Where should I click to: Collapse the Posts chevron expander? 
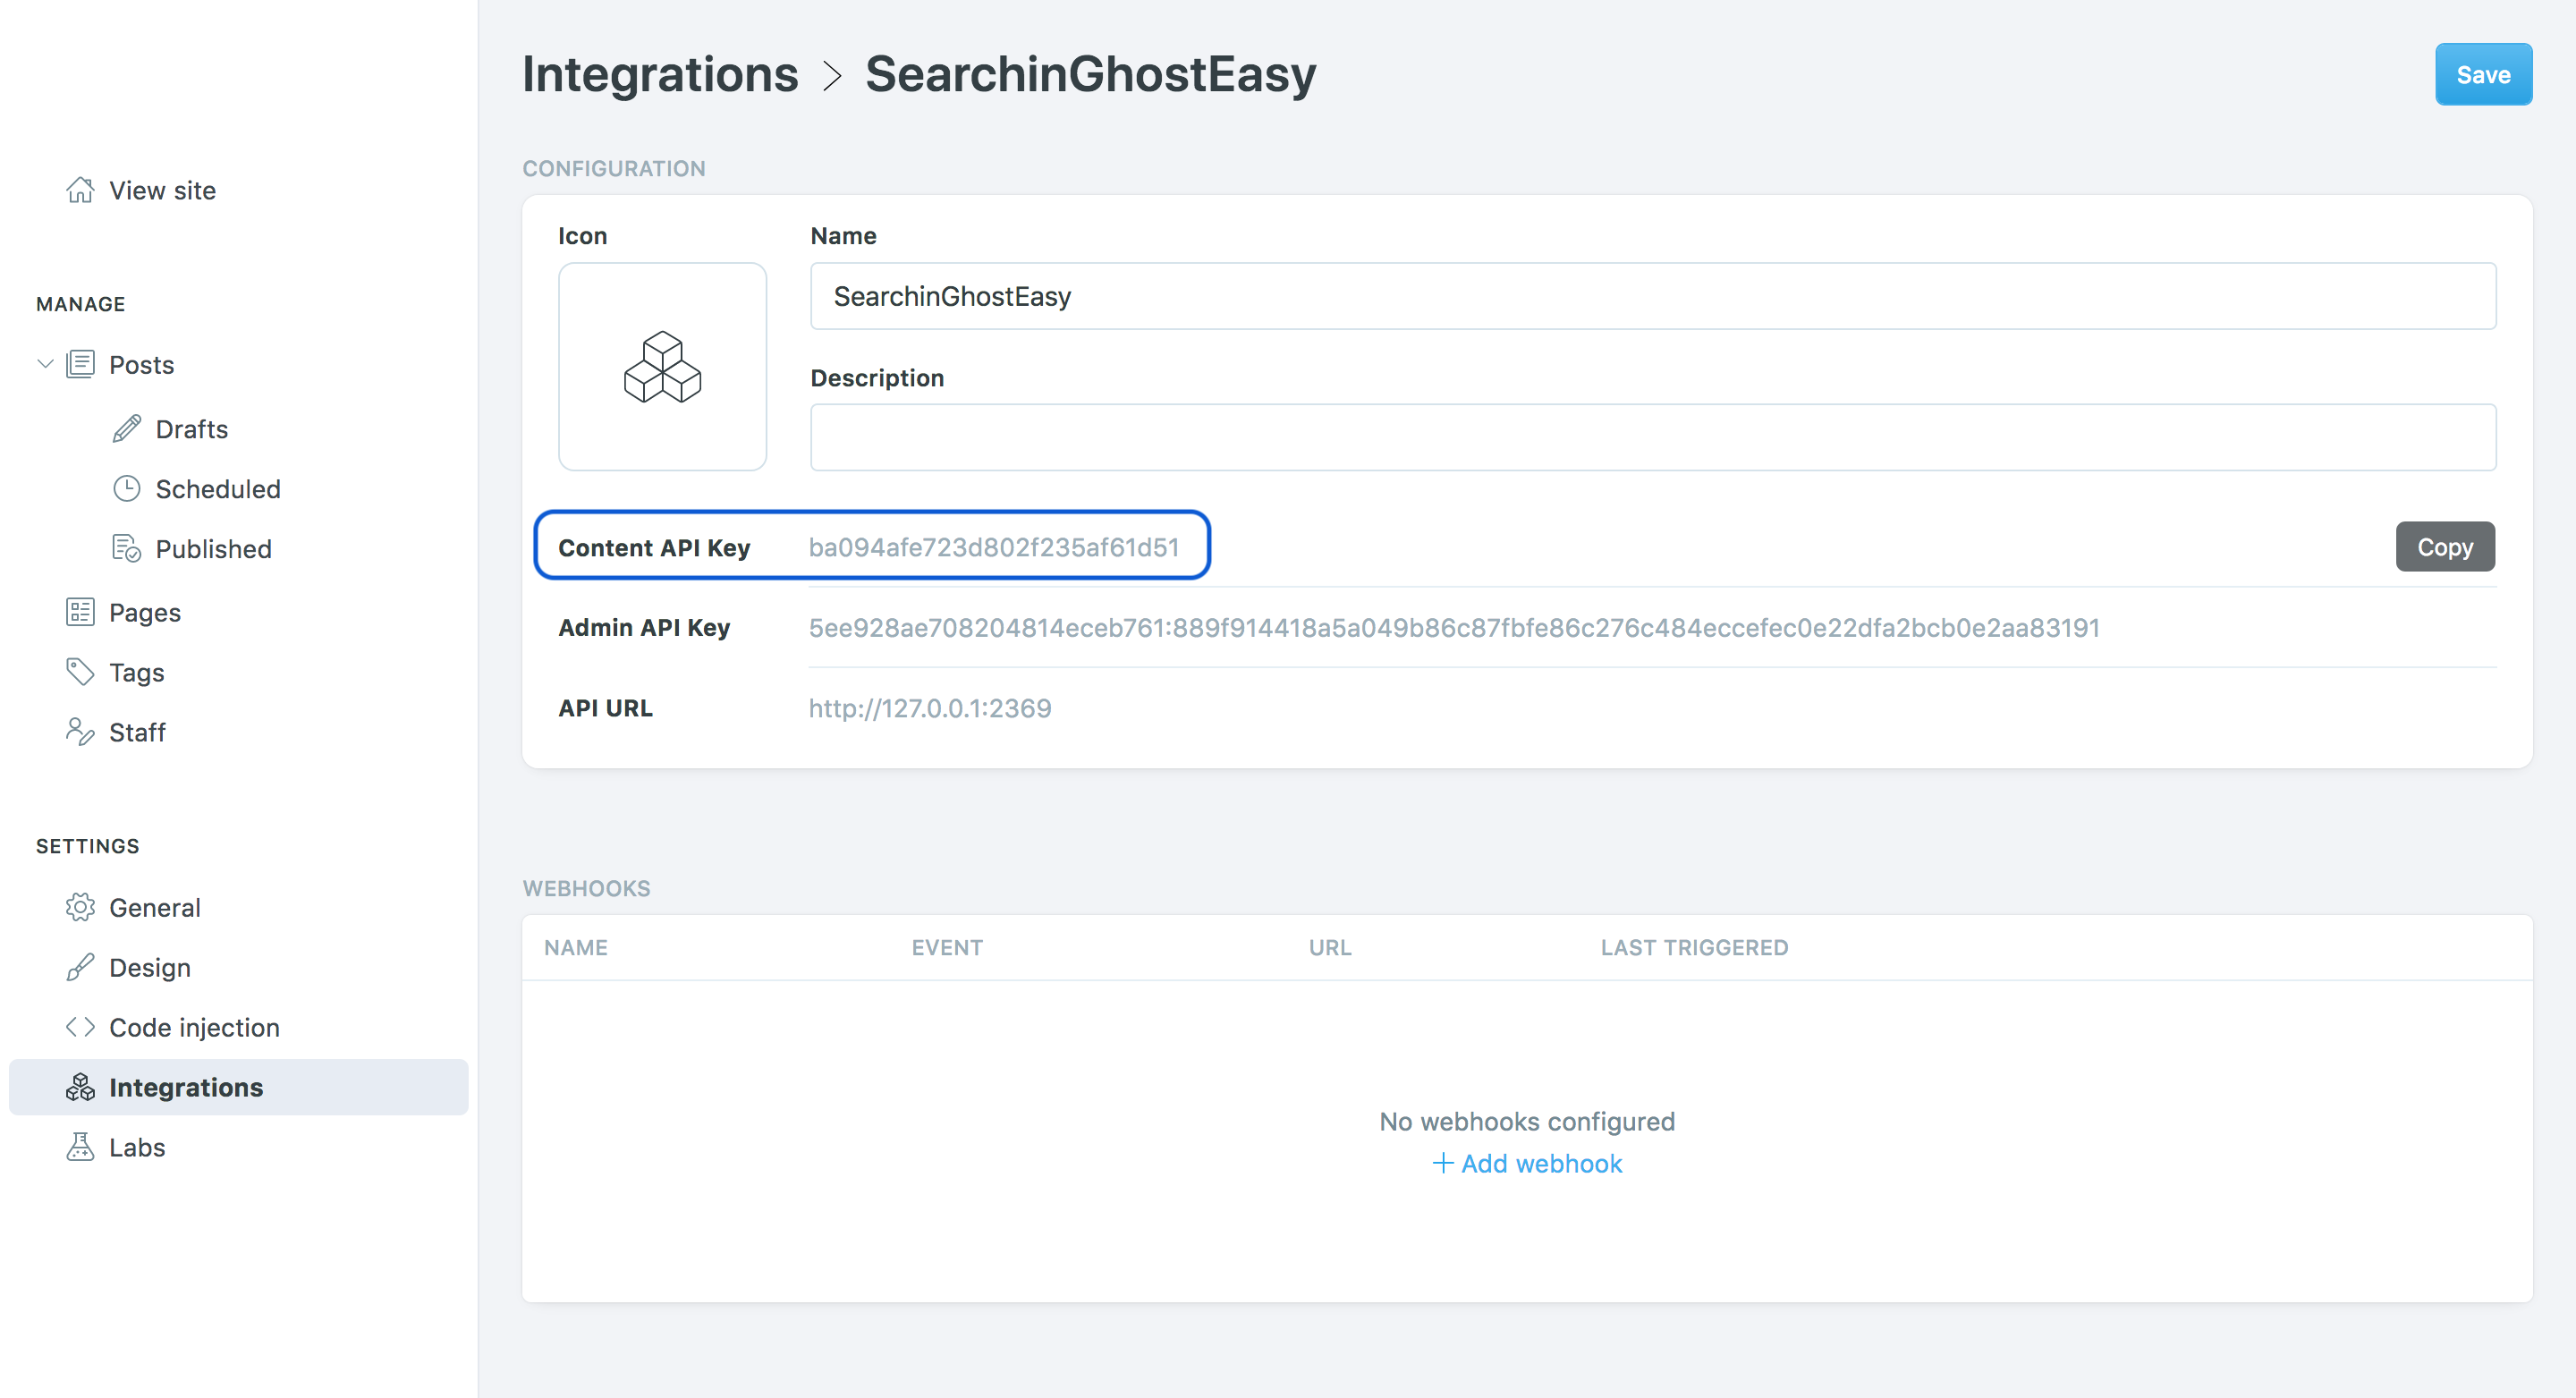[x=45, y=364]
